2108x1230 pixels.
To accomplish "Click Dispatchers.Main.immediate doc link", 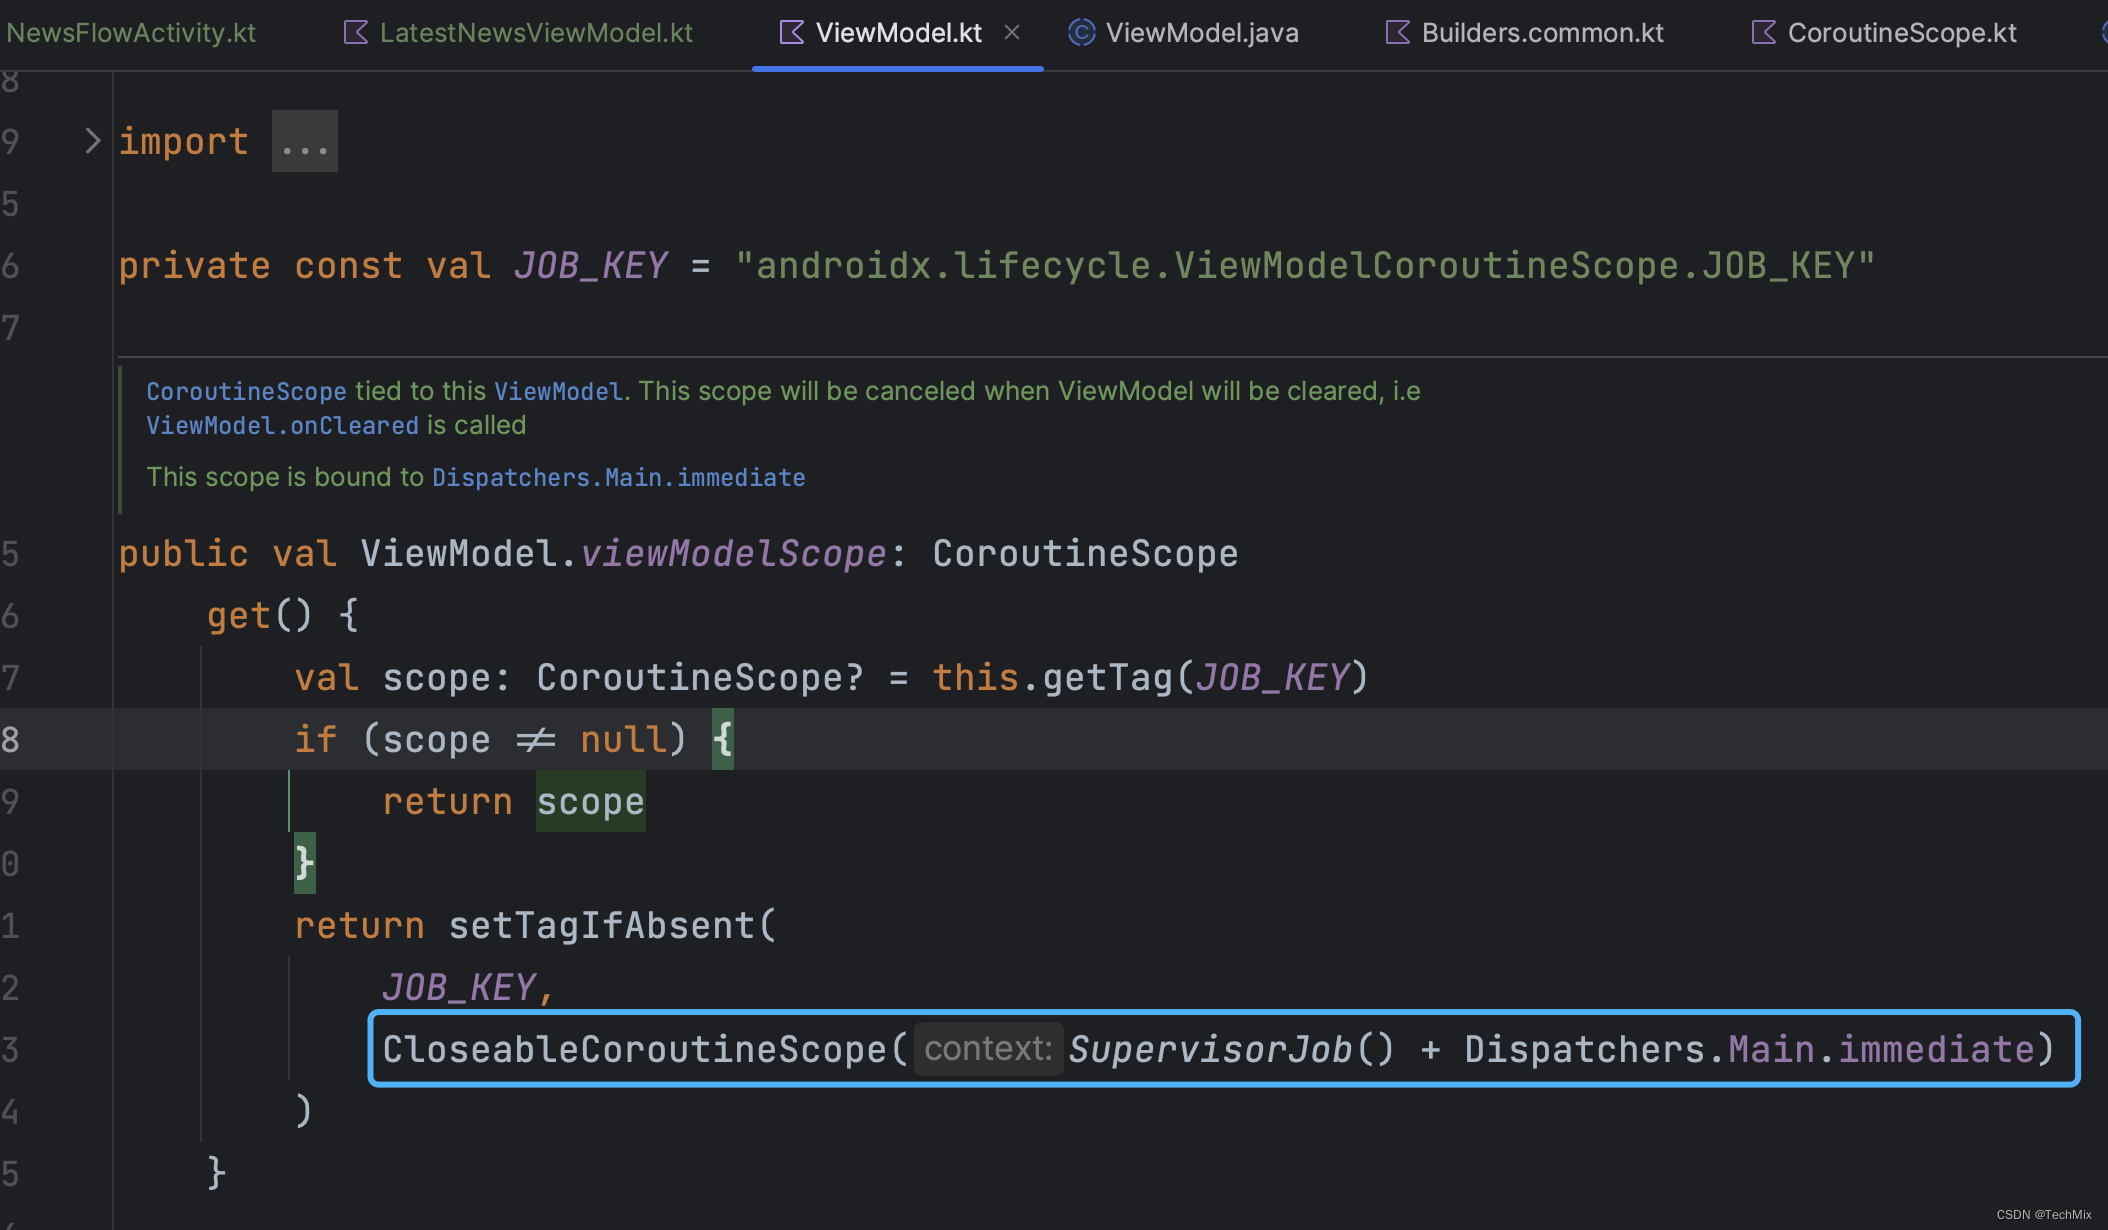I will (618, 478).
